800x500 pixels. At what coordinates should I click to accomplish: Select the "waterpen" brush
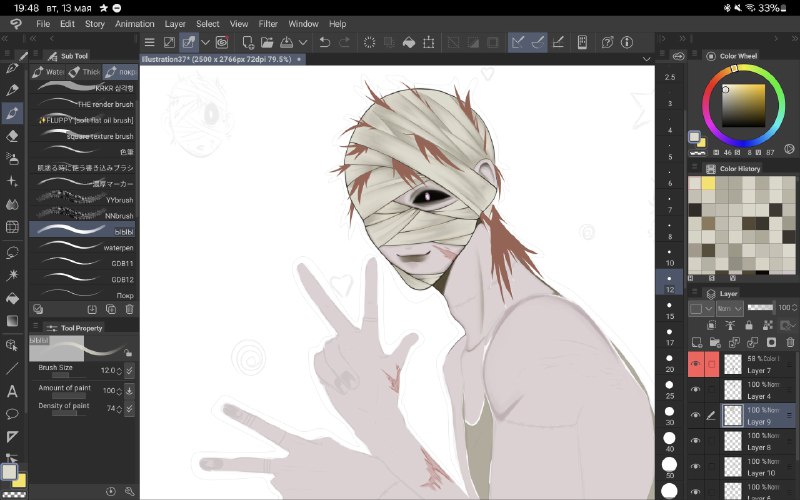pyautogui.click(x=83, y=247)
